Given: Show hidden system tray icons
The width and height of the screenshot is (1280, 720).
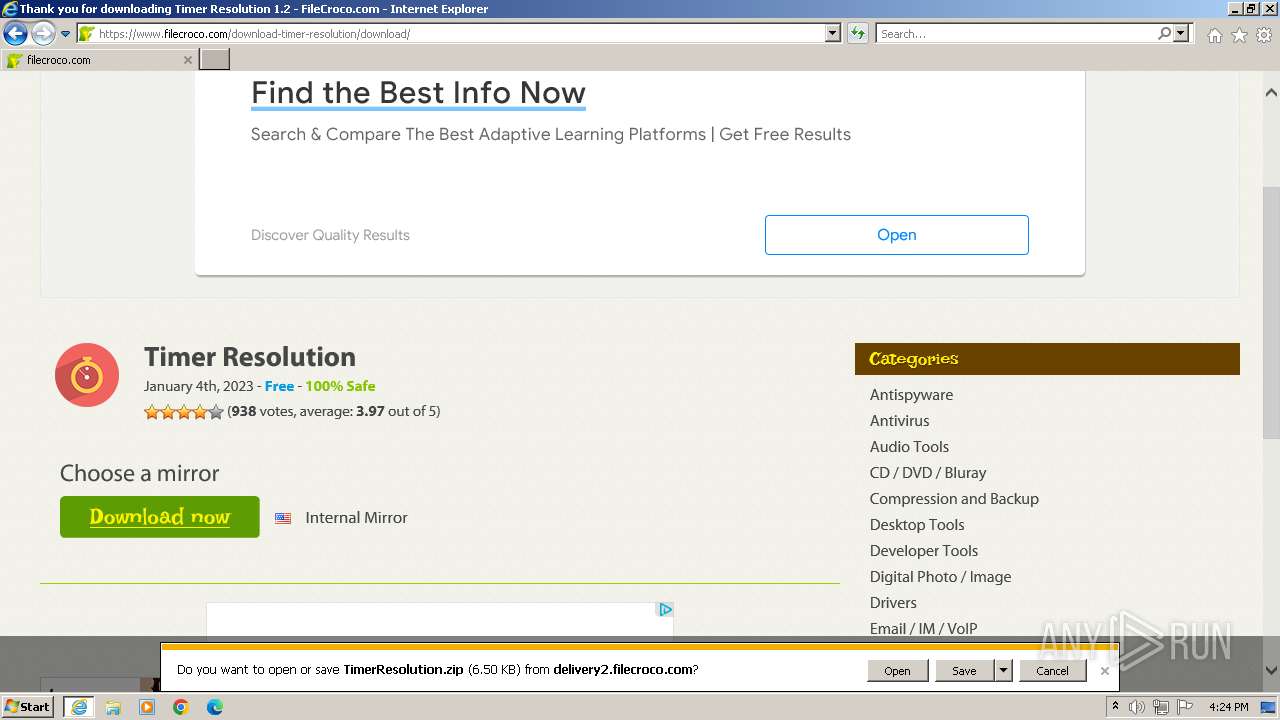Looking at the screenshot, I should [1115, 707].
